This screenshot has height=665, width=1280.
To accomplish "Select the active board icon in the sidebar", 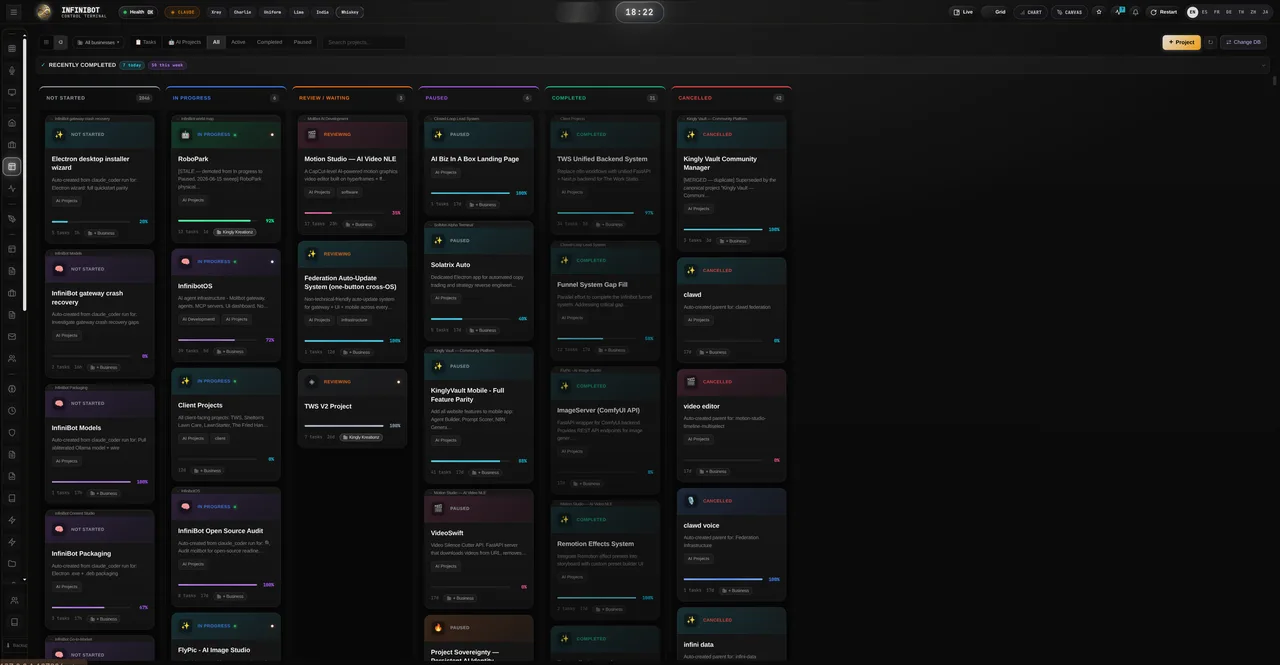I will pos(12,166).
